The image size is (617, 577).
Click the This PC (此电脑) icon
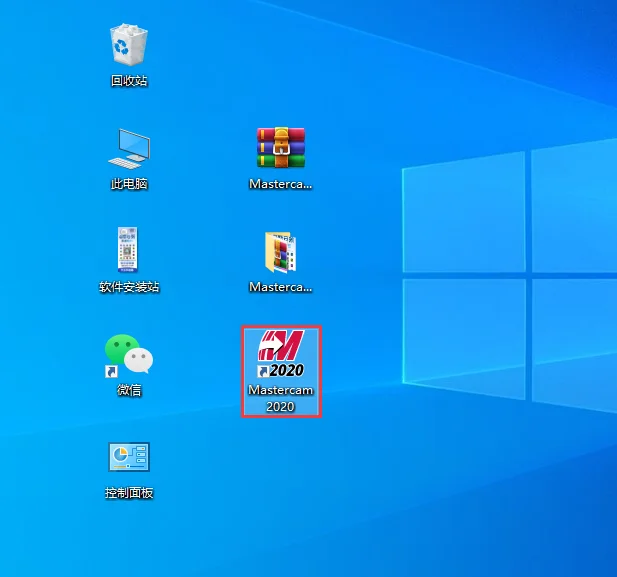(x=129, y=149)
